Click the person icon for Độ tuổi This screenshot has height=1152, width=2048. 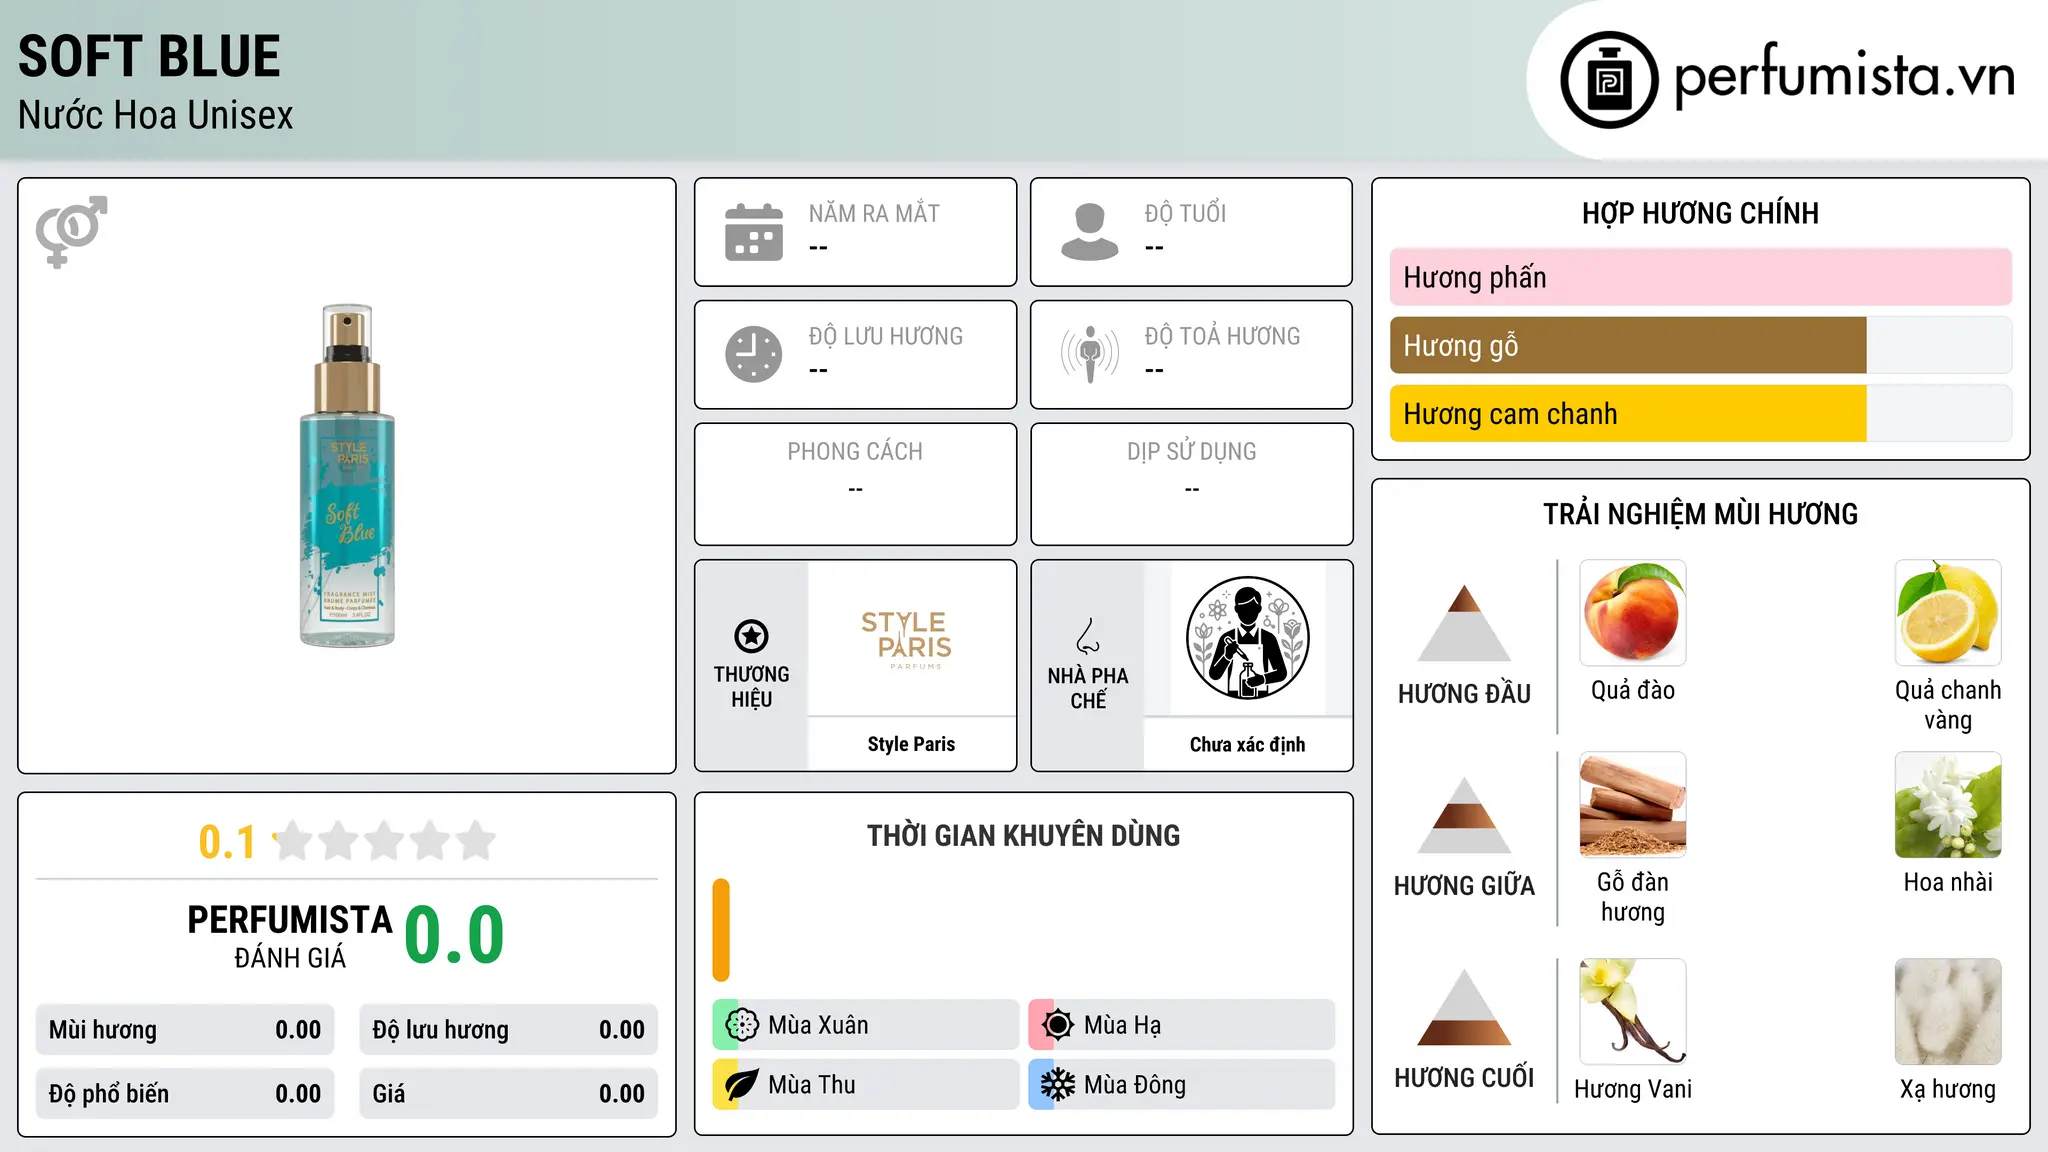[x=1090, y=232]
